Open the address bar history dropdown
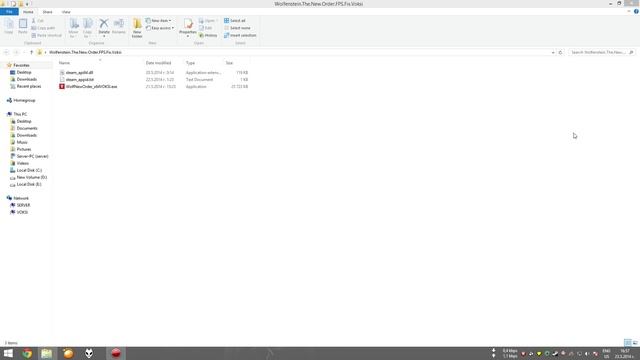The image size is (640, 360). [x=553, y=52]
